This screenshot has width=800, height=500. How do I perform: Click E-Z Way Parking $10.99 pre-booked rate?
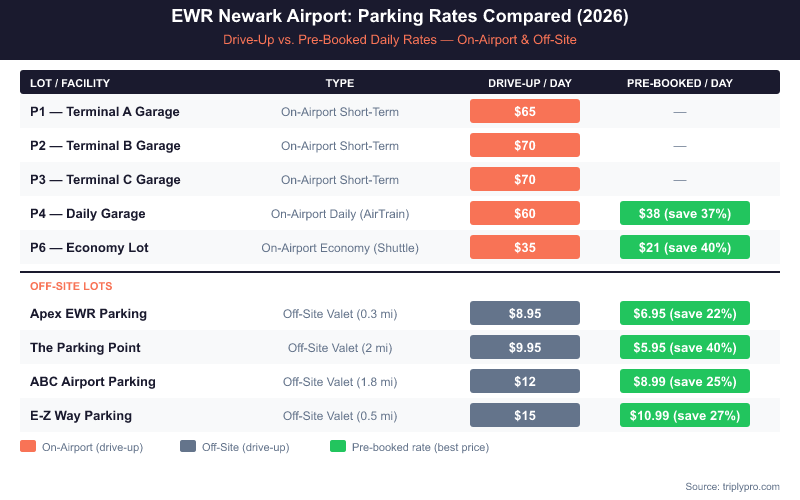click(685, 416)
